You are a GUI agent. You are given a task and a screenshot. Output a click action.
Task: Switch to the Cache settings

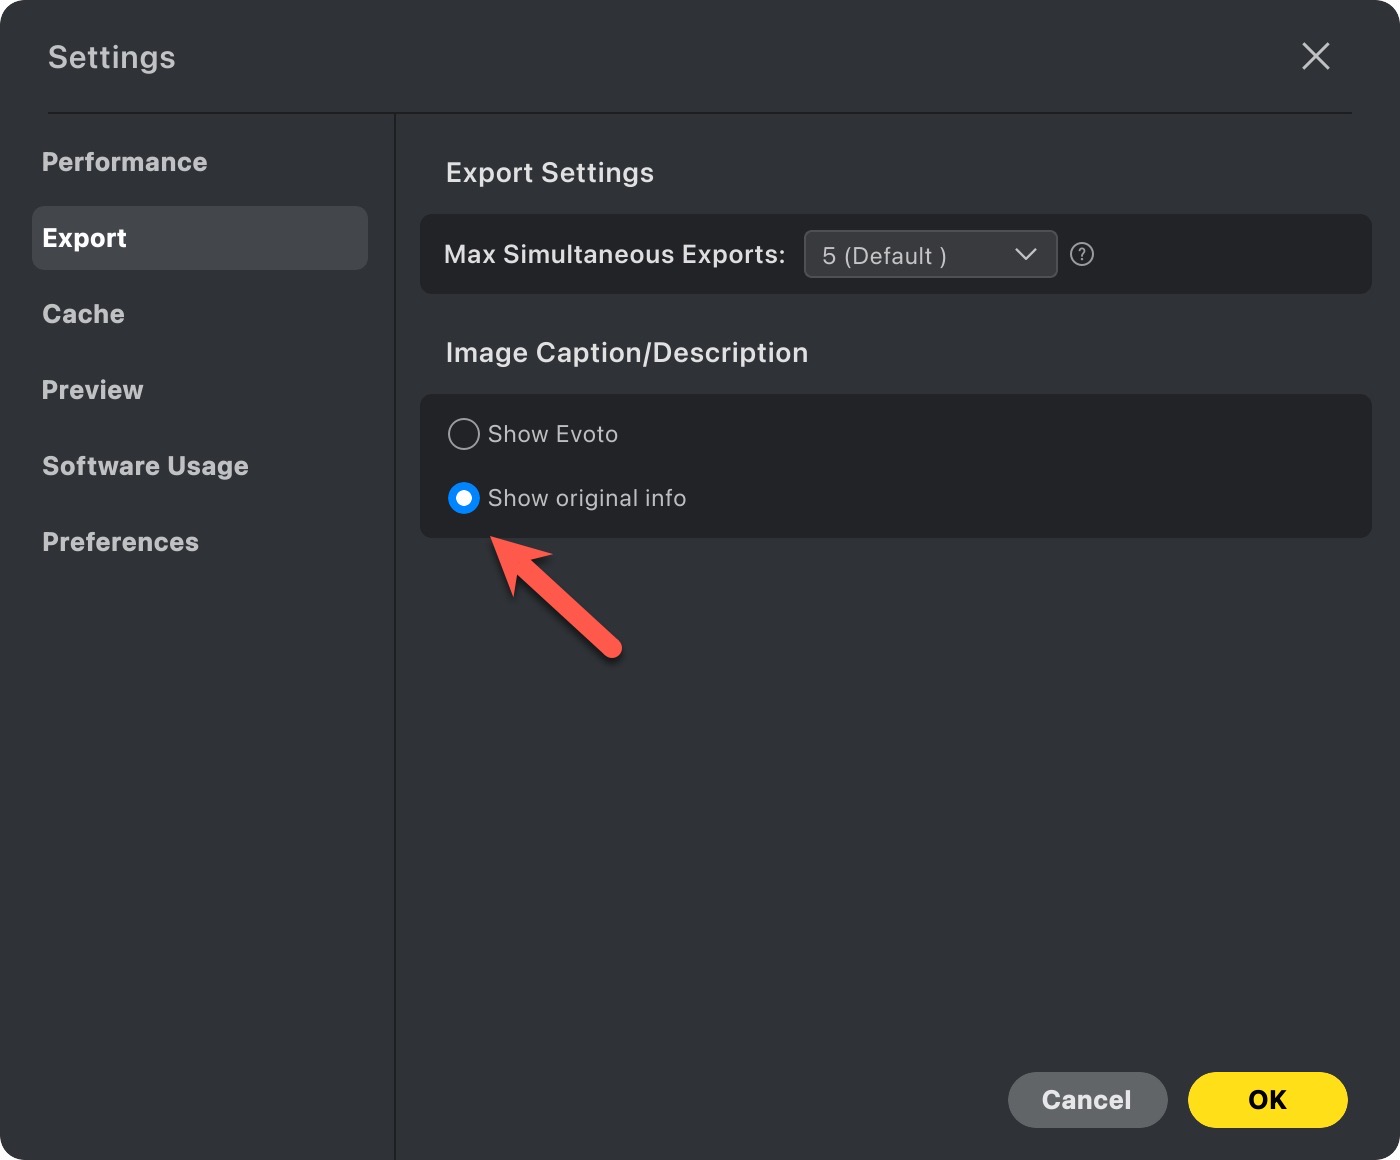[83, 314]
